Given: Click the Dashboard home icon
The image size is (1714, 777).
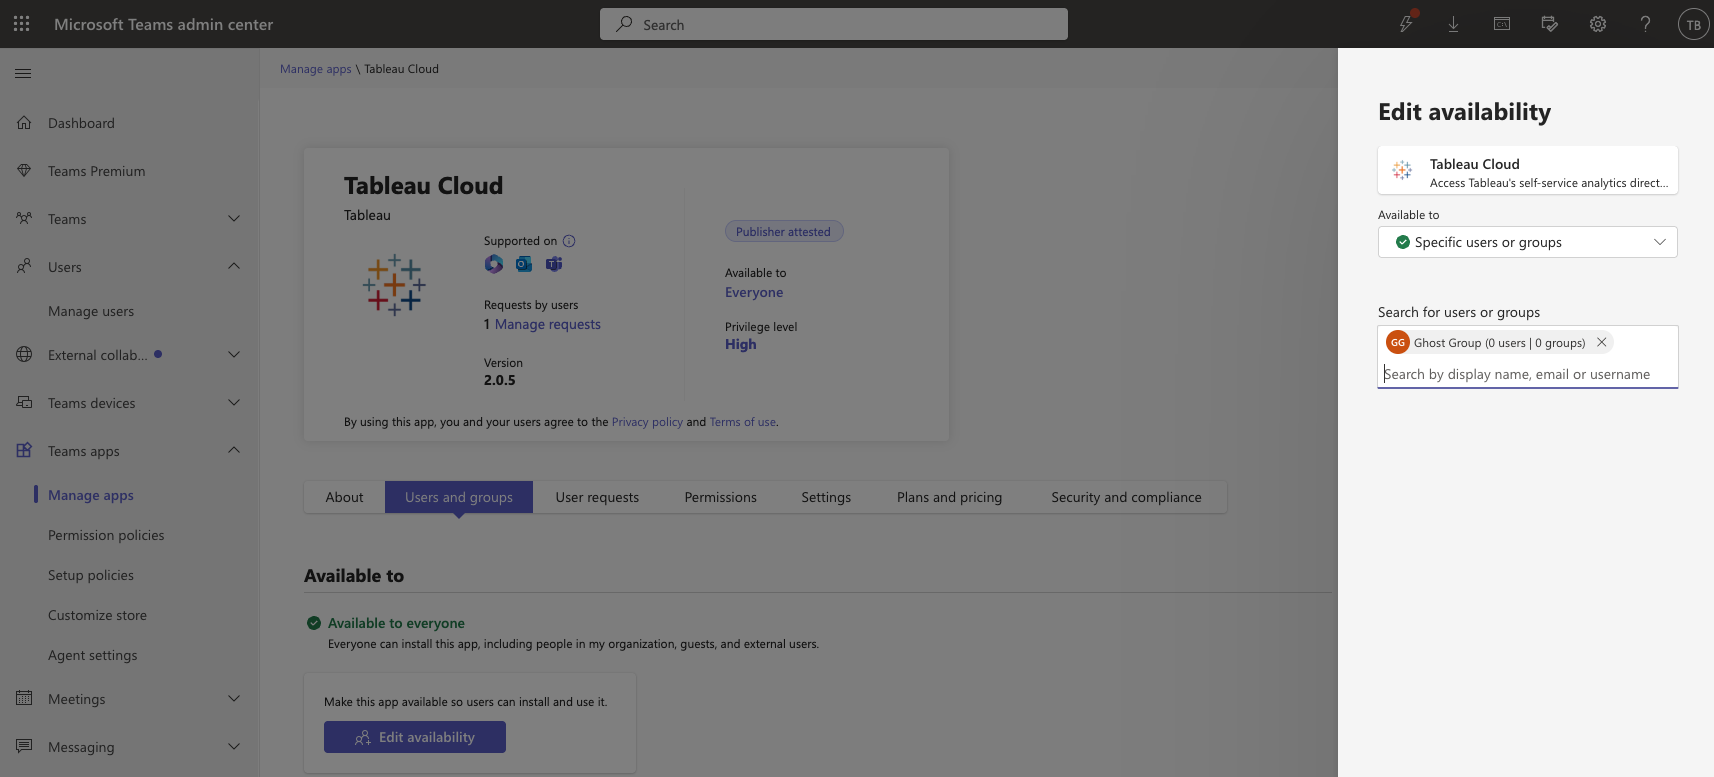Looking at the screenshot, I should pos(24,123).
